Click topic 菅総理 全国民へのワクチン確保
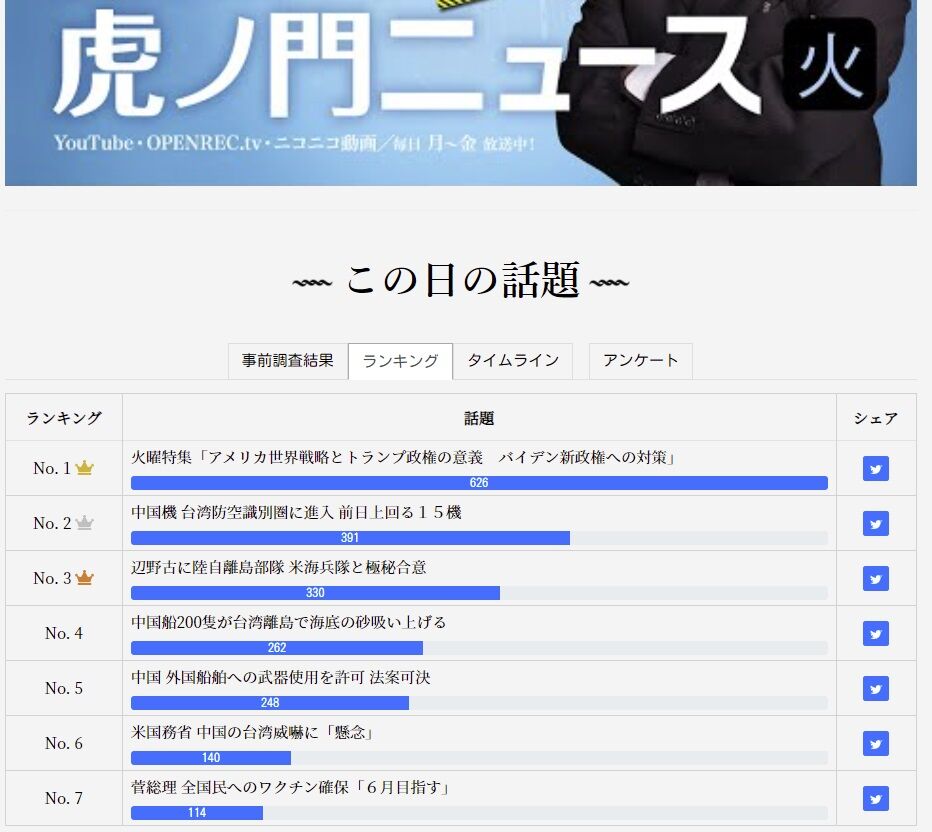The height and width of the screenshot is (832, 932). point(292,787)
